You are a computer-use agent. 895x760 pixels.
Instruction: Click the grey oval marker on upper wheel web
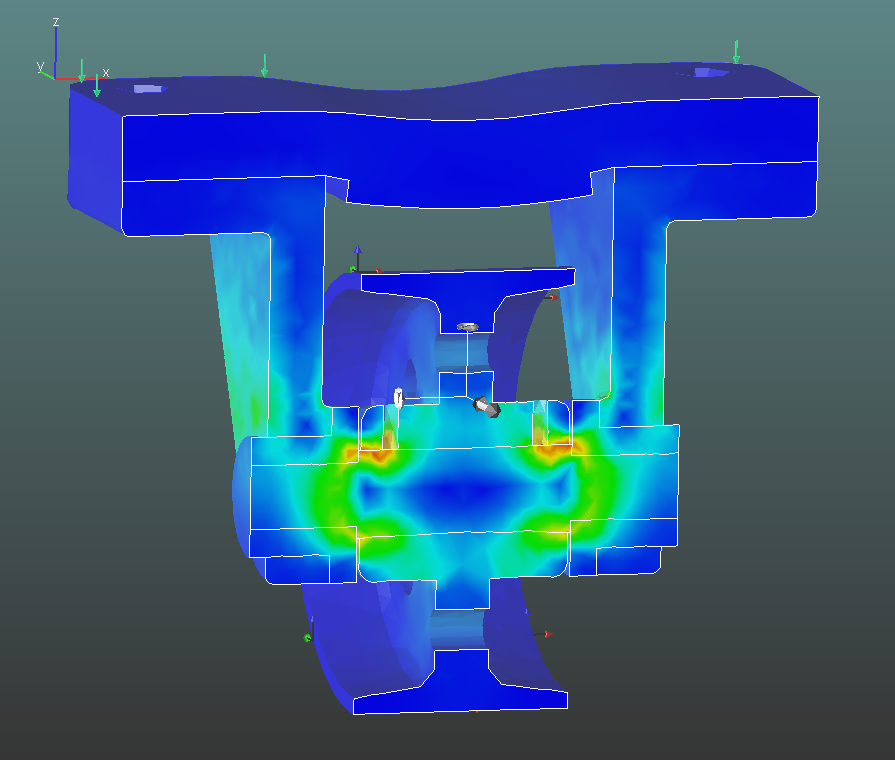467,326
